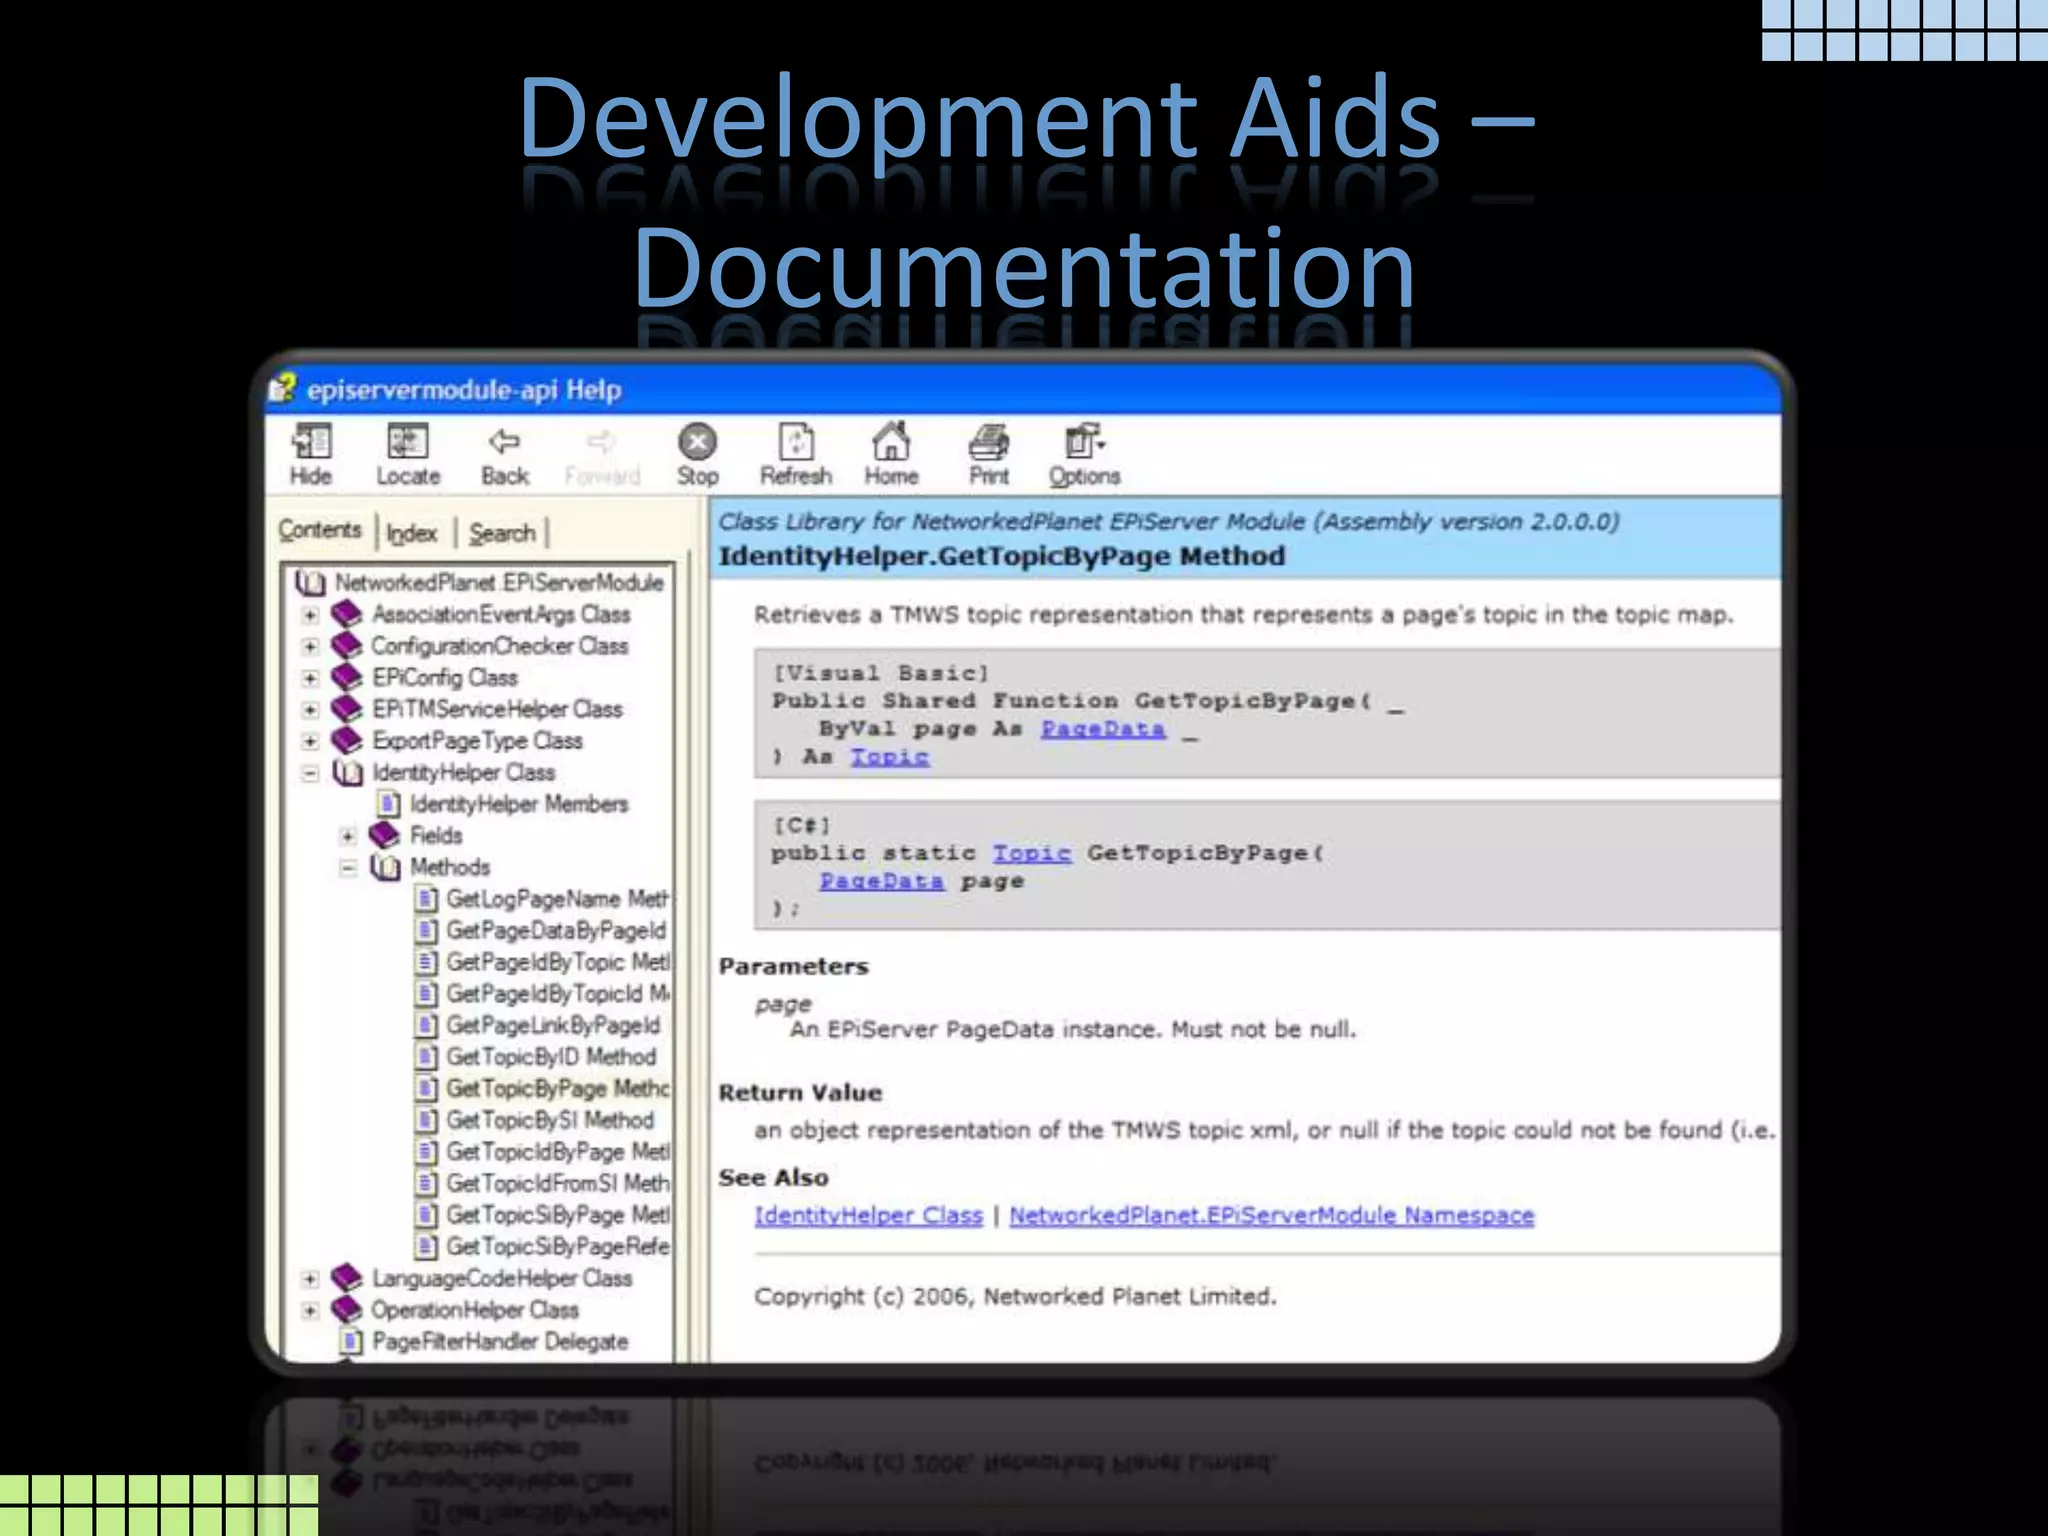Viewport: 2048px width, 1536px height.
Task: Collapse the Methods node
Action: click(348, 868)
